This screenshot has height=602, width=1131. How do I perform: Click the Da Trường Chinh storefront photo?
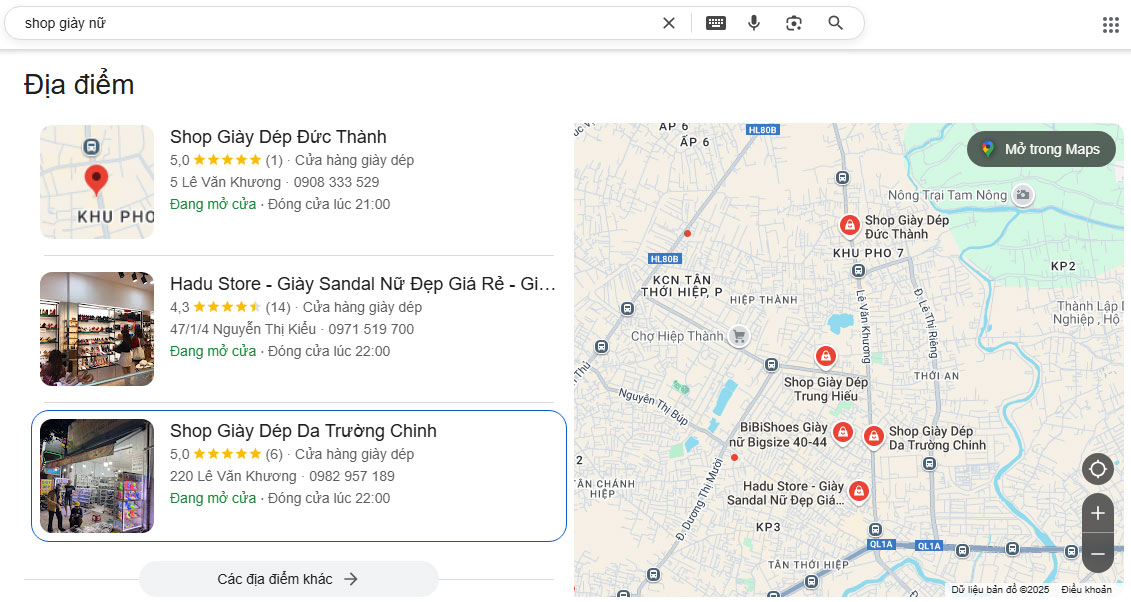click(x=97, y=476)
